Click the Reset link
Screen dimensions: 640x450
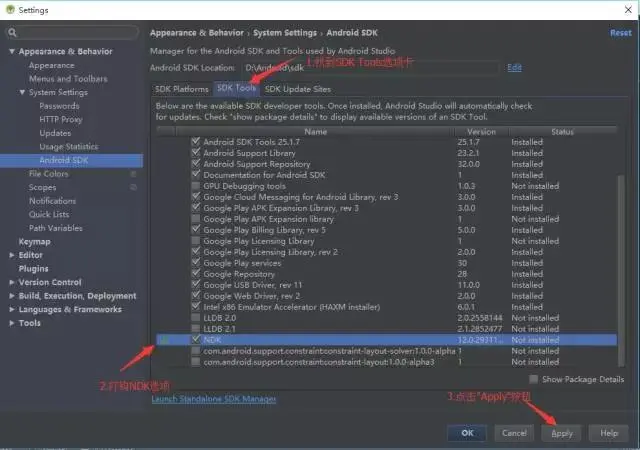620,33
